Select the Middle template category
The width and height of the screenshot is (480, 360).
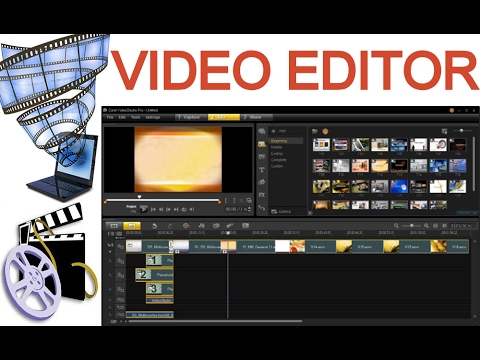coord(276,147)
